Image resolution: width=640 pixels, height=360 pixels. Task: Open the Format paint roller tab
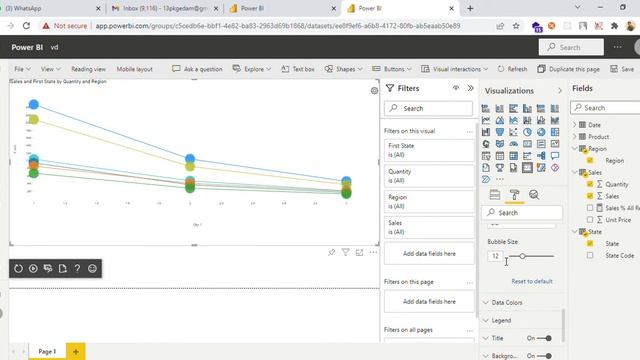click(x=514, y=195)
